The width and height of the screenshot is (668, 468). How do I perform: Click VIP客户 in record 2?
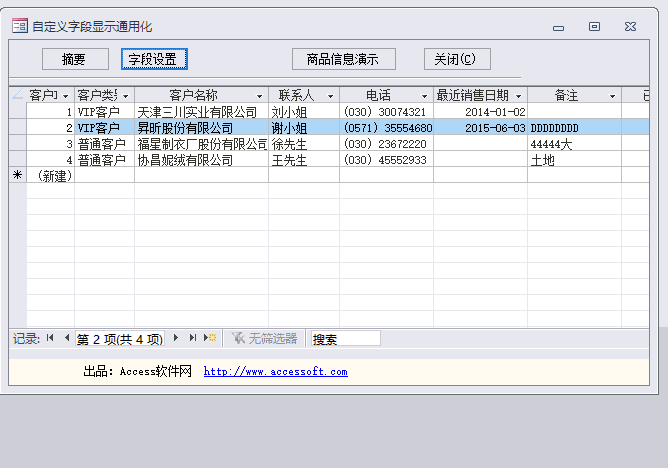coord(104,127)
